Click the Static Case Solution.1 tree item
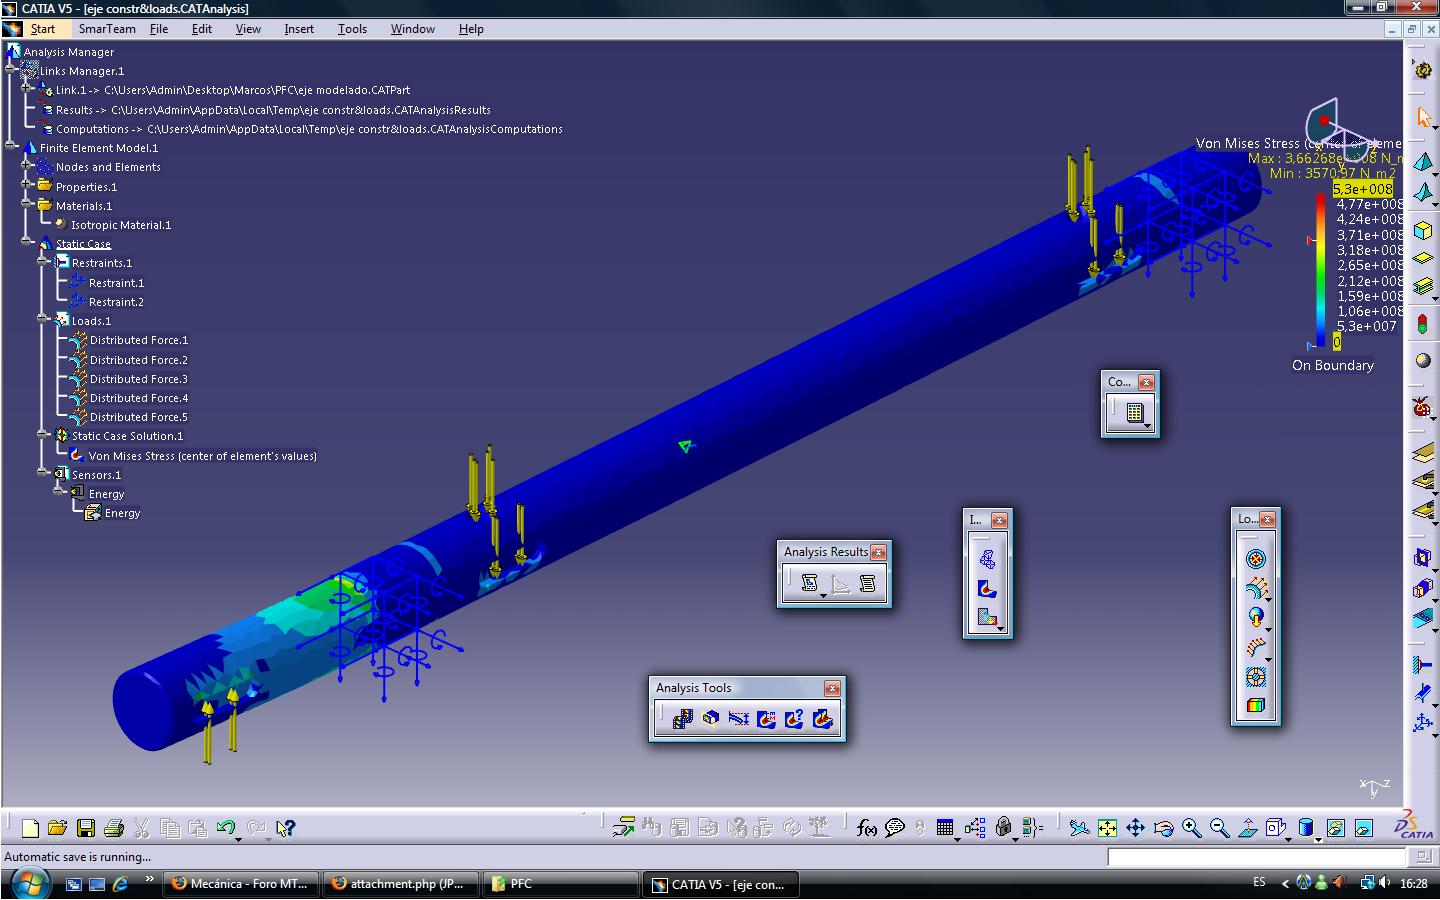The height and width of the screenshot is (900, 1440). tap(128, 436)
